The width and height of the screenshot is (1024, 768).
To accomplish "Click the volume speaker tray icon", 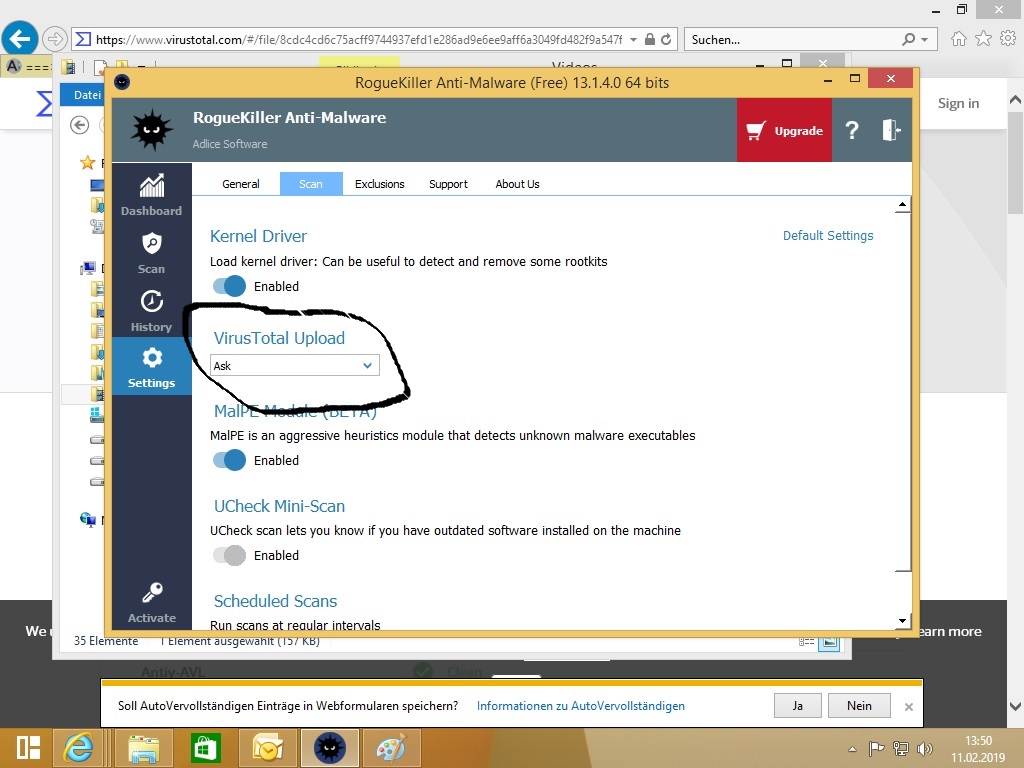I will point(925,748).
